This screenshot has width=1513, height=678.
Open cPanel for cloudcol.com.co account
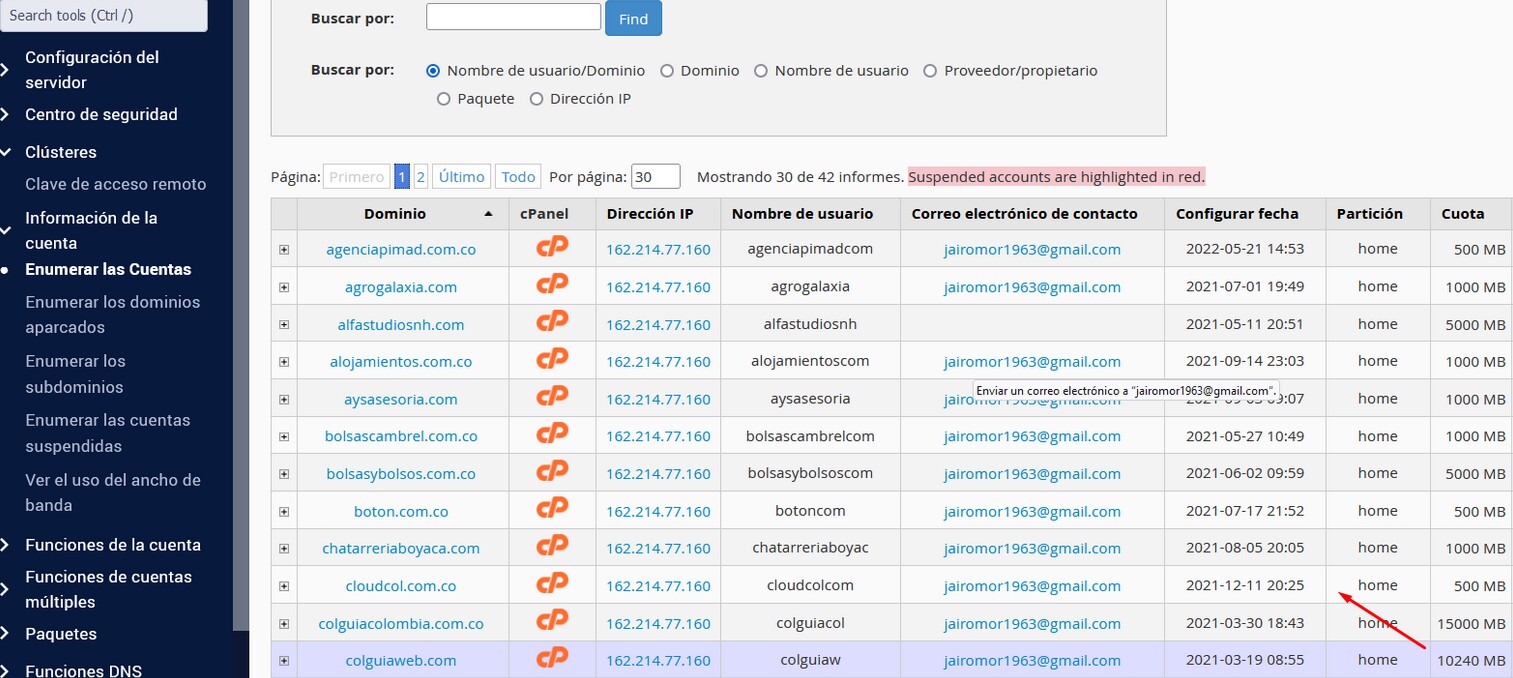(551, 585)
